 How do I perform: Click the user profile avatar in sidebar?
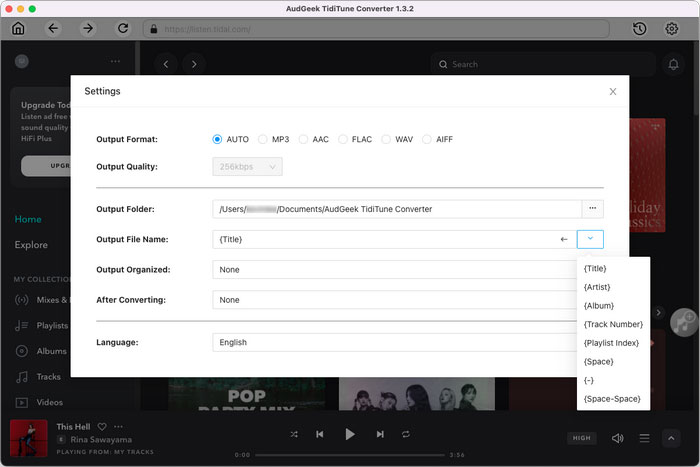click(x=22, y=61)
